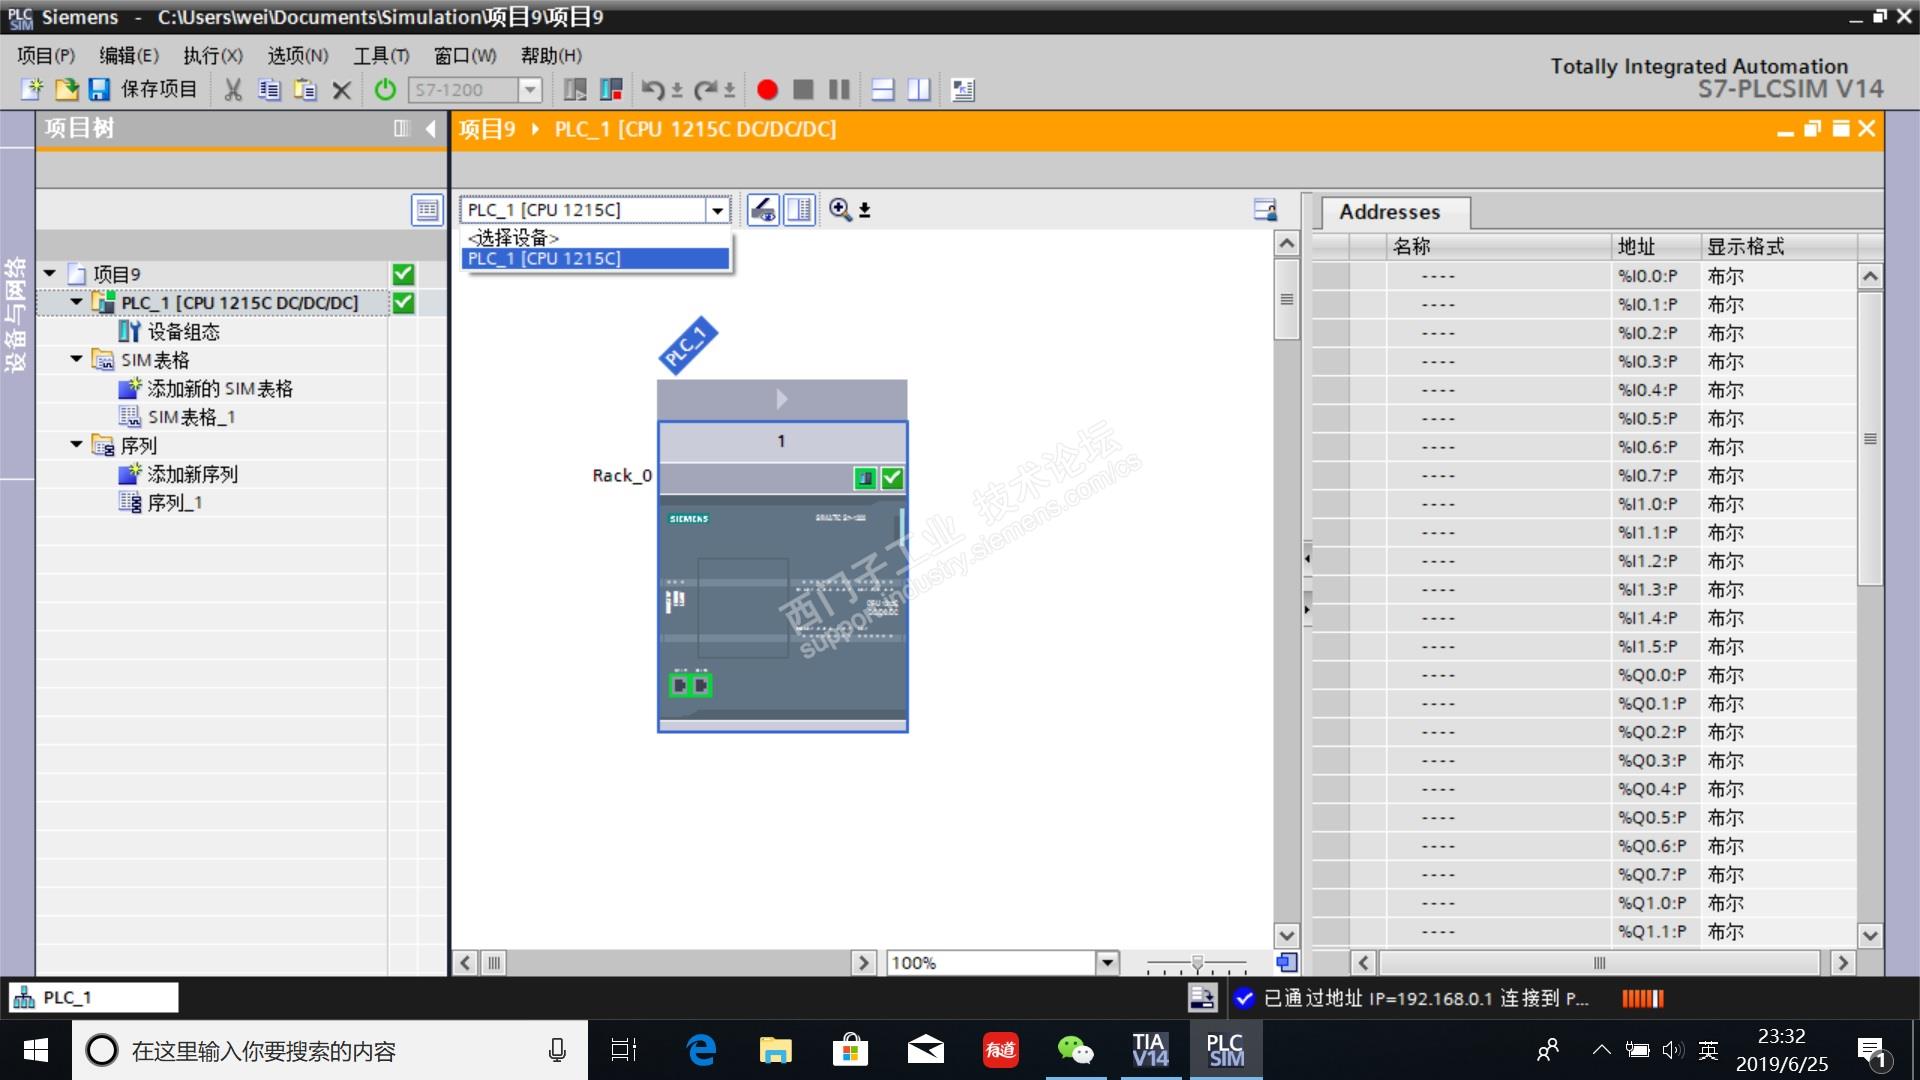Open 设备组态 in project tree
The height and width of the screenshot is (1080, 1920).
(183, 331)
